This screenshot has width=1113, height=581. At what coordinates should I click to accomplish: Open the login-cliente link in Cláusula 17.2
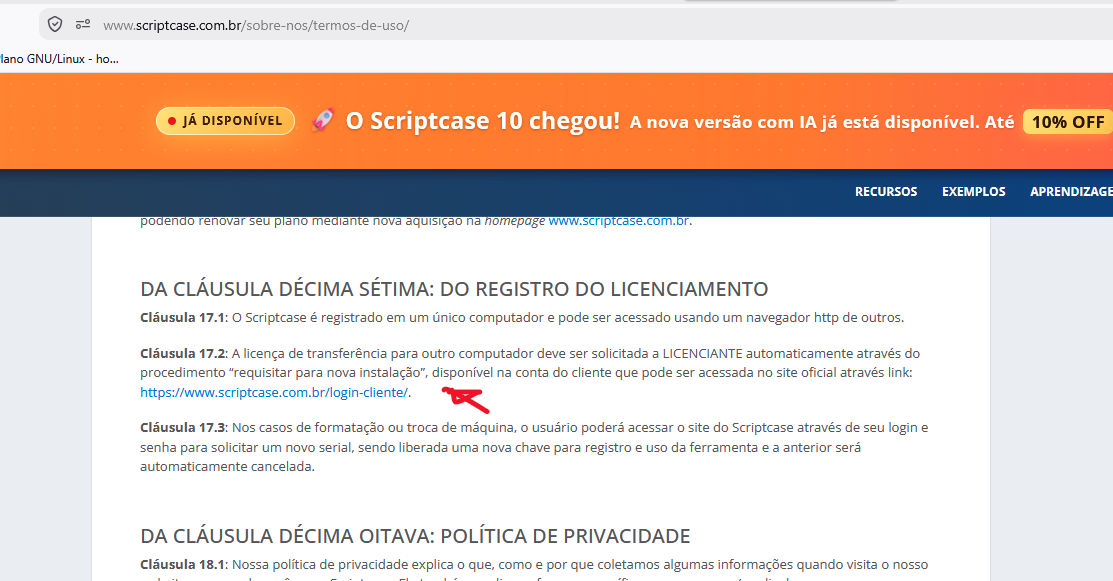274,392
